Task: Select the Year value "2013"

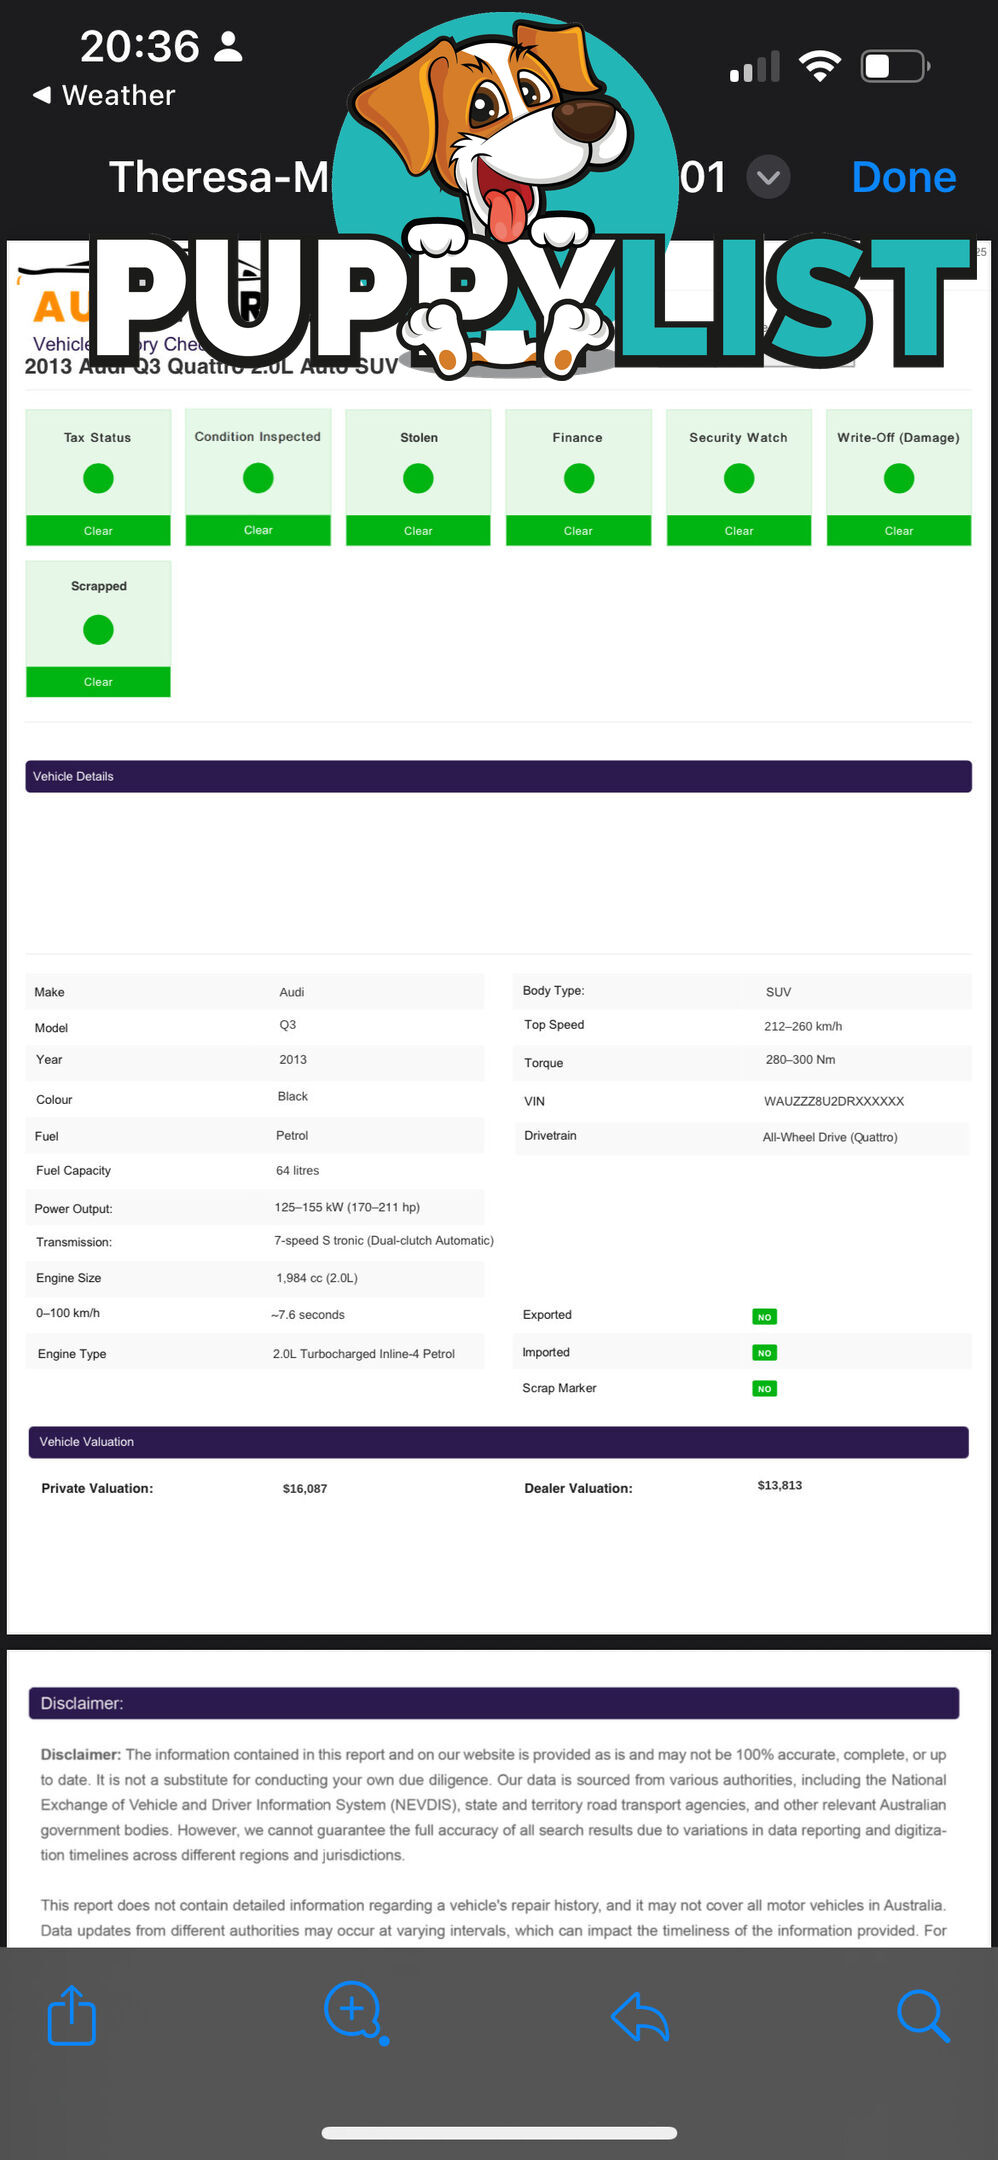Action: (x=293, y=1060)
